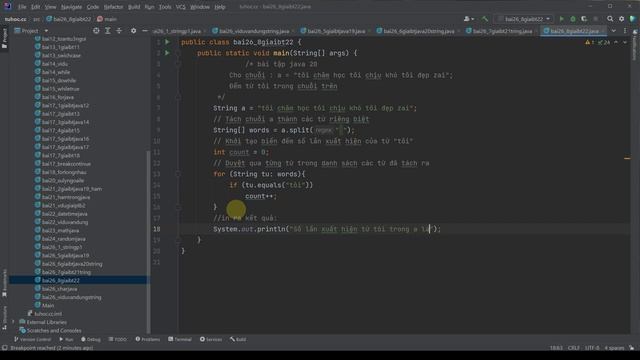The width and height of the screenshot is (640, 360).
Task: Open Run tool window at bottom
Action: [66, 339]
